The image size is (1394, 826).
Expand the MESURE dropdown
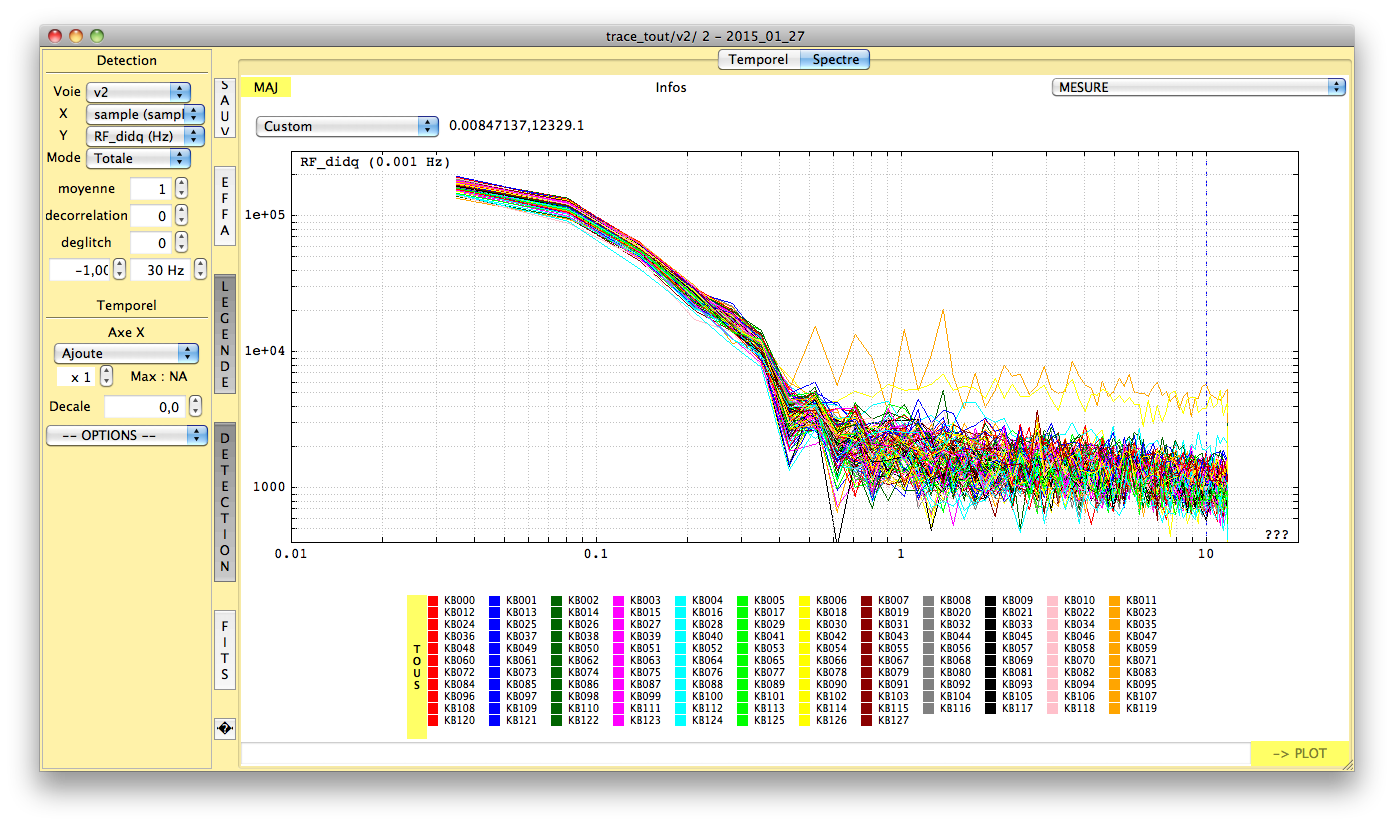click(1198, 87)
